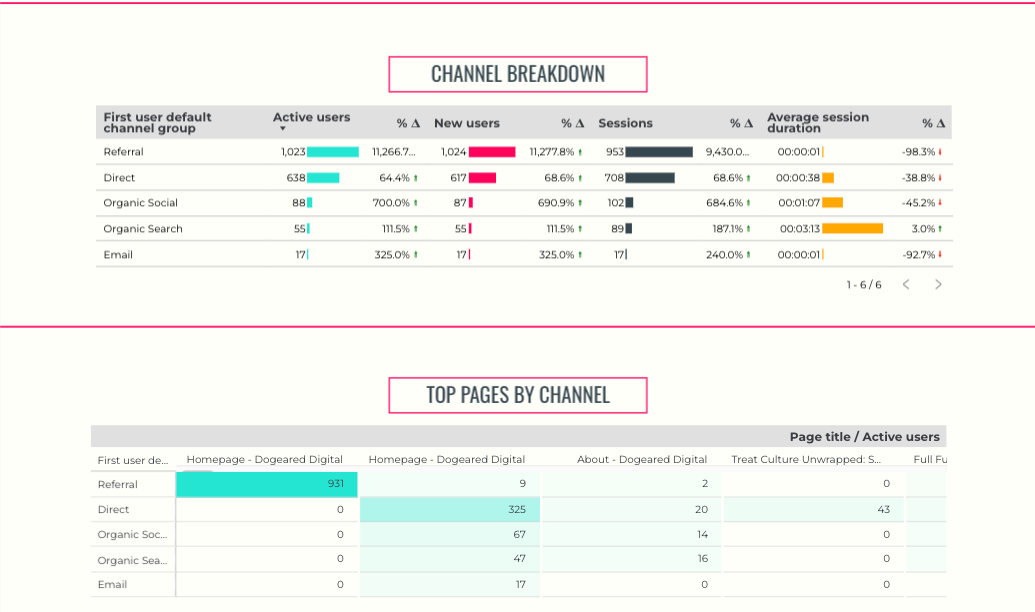
Task: Click the CHANNEL BREAKDOWN title
Action: [x=517, y=72]
